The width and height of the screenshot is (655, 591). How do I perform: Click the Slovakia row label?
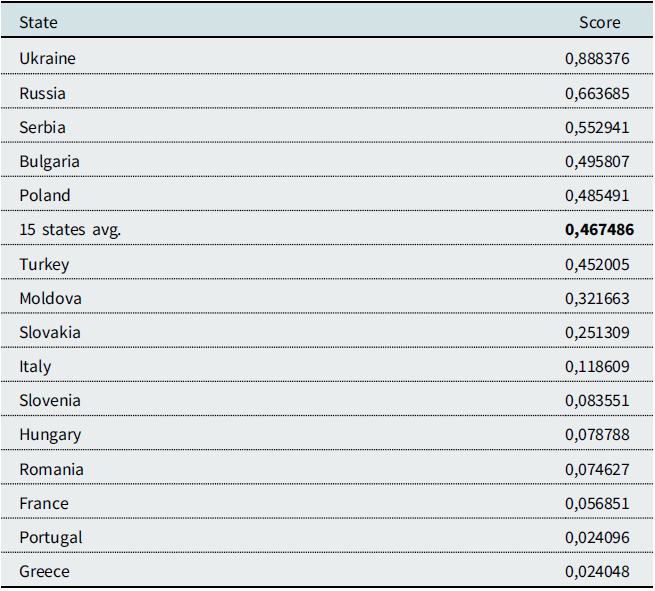tap(50, 332)
